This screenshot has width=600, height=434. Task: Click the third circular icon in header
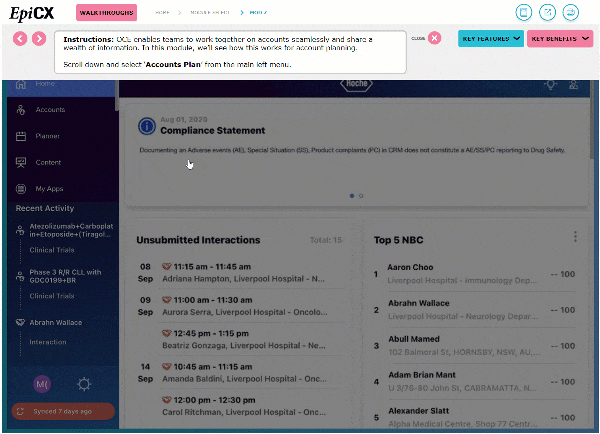[x=571, y=12]
